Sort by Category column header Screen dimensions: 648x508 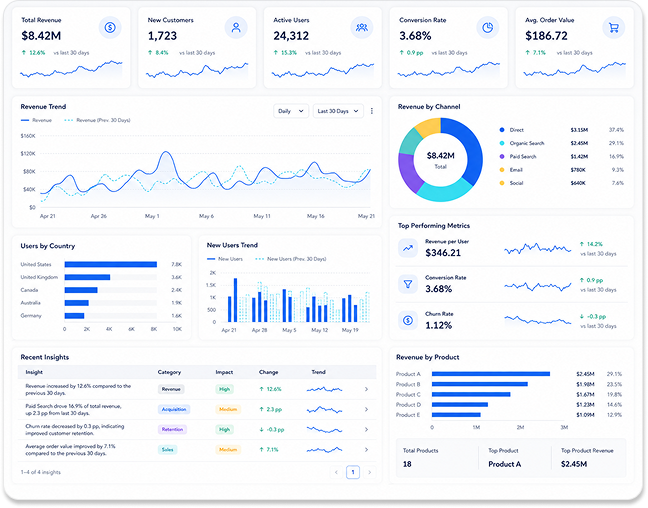point(169,372)
